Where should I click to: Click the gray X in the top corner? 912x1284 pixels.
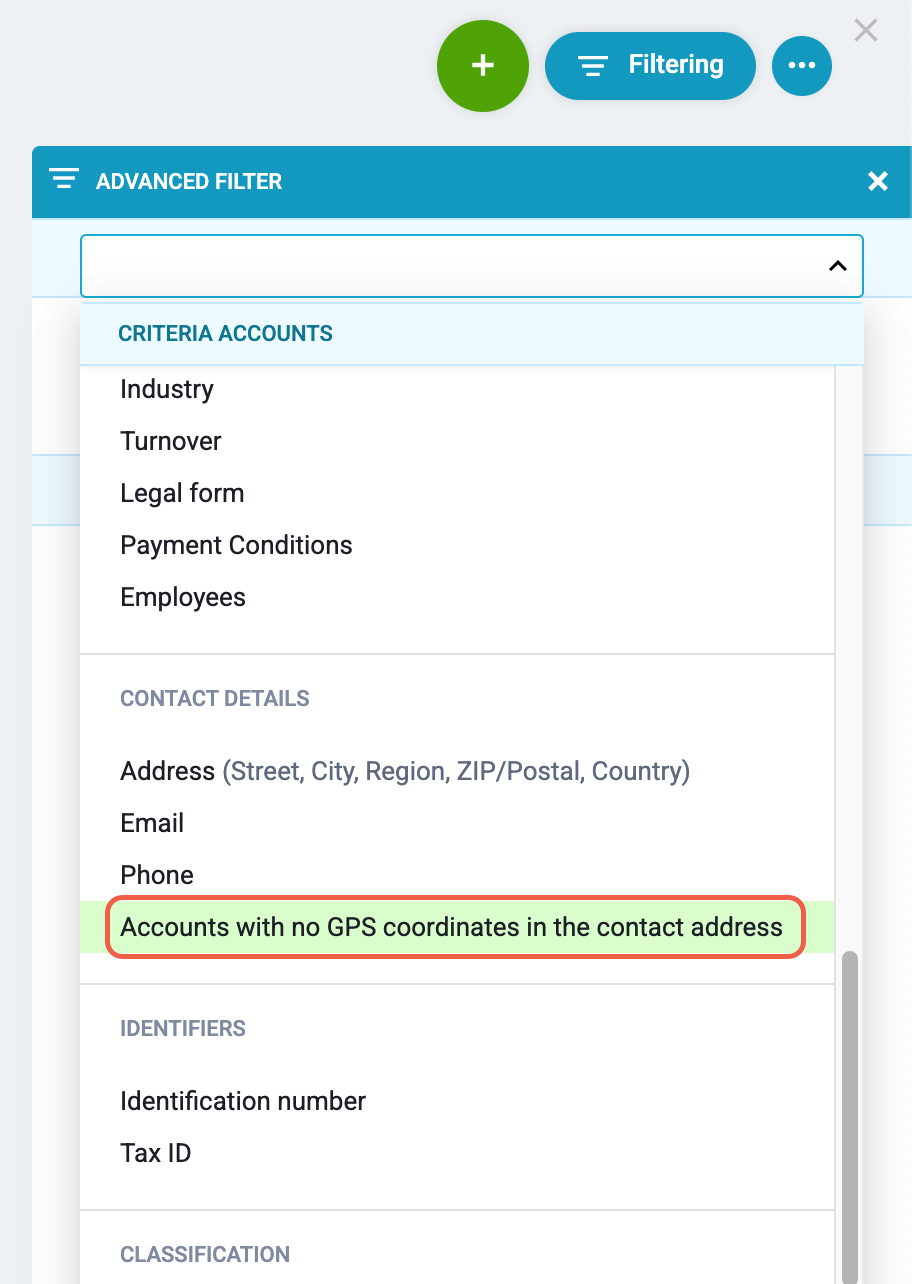click(x=865, y=30)
